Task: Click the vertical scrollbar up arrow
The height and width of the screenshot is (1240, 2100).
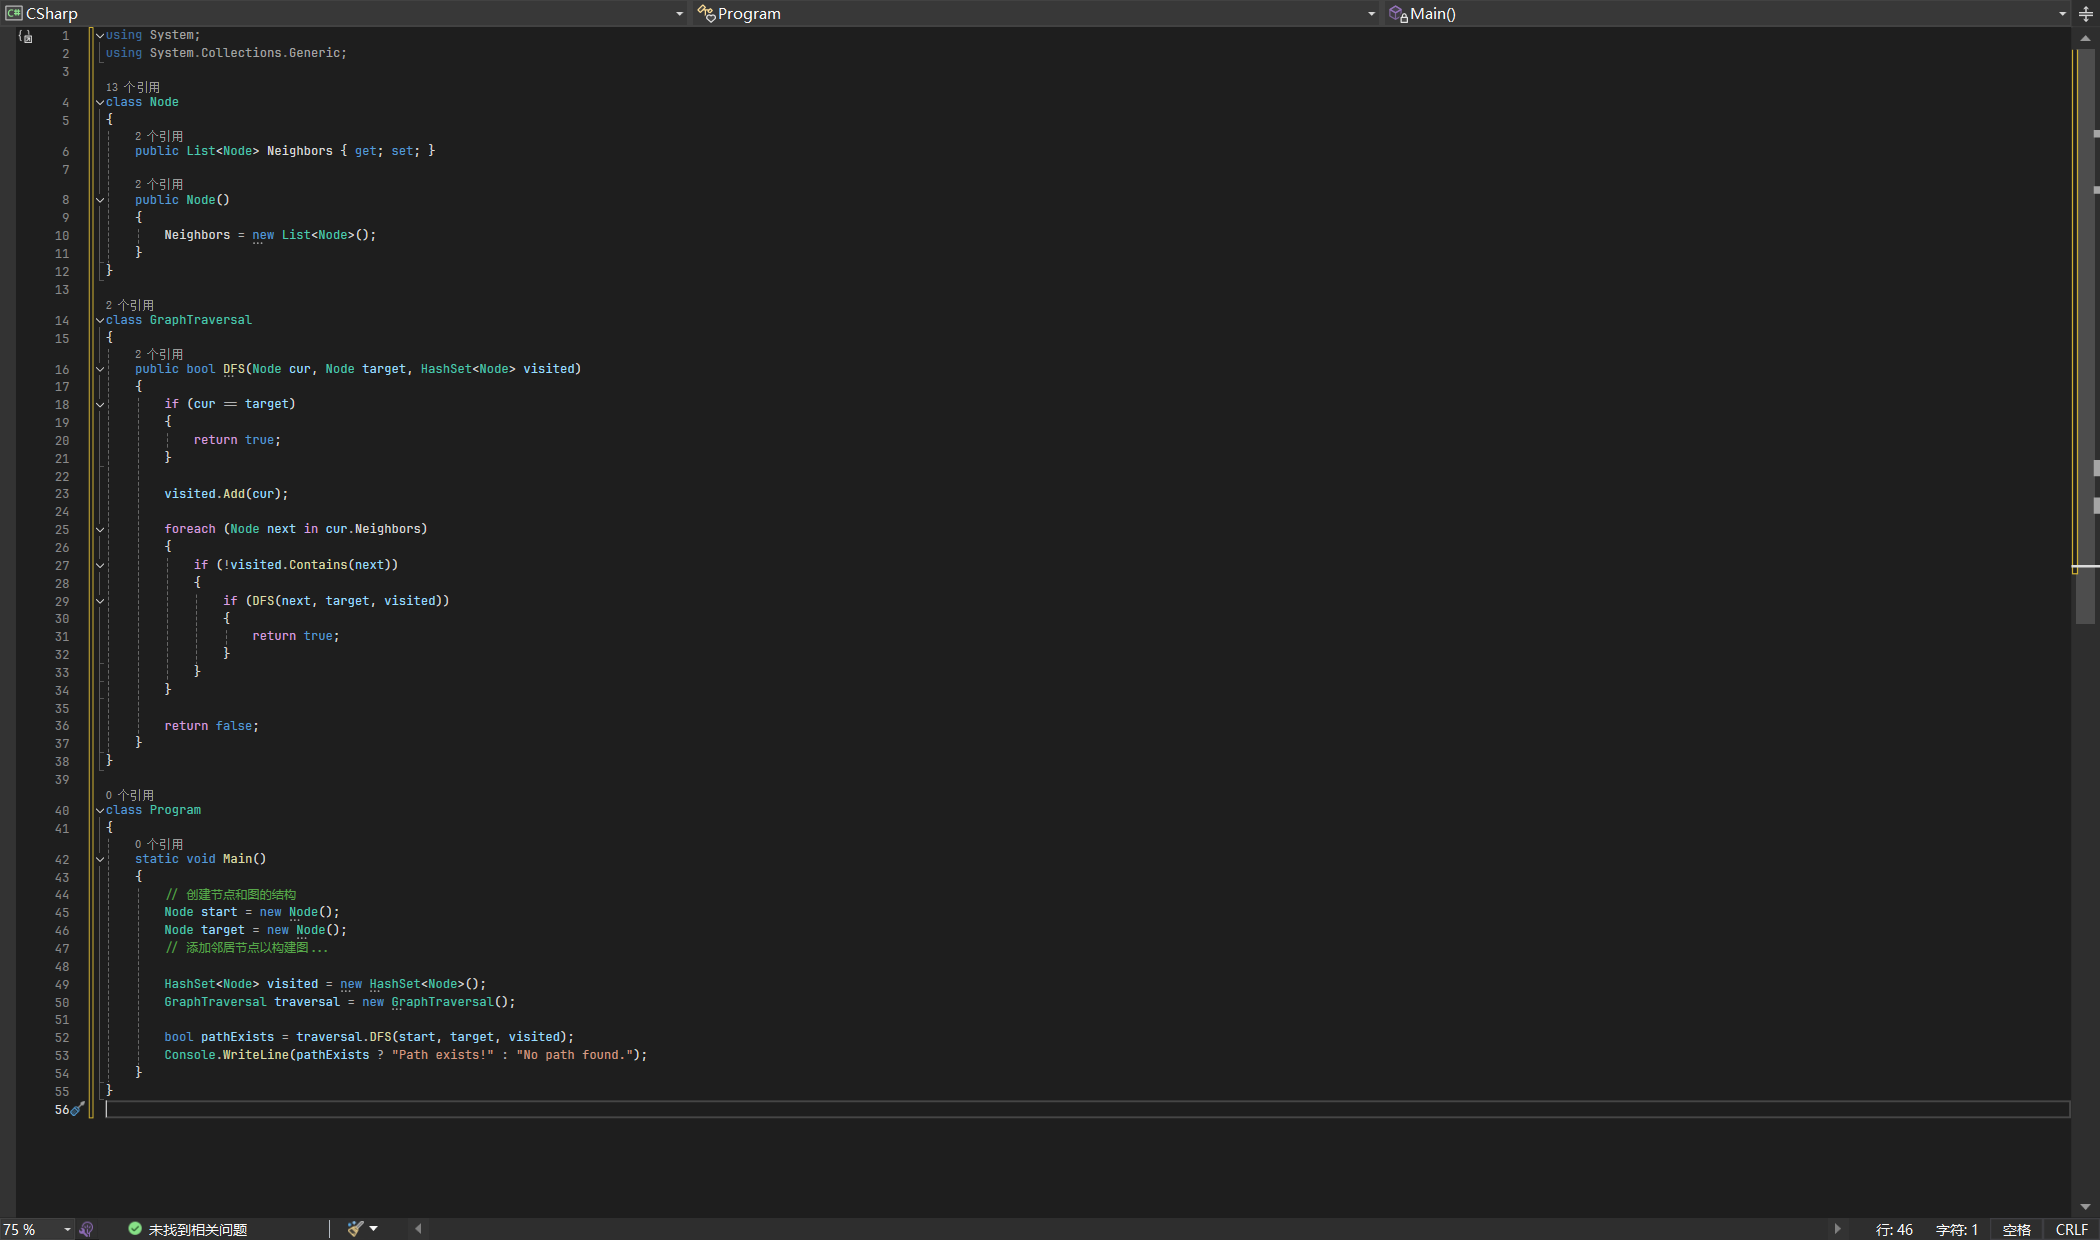Action: point(2085,38)
